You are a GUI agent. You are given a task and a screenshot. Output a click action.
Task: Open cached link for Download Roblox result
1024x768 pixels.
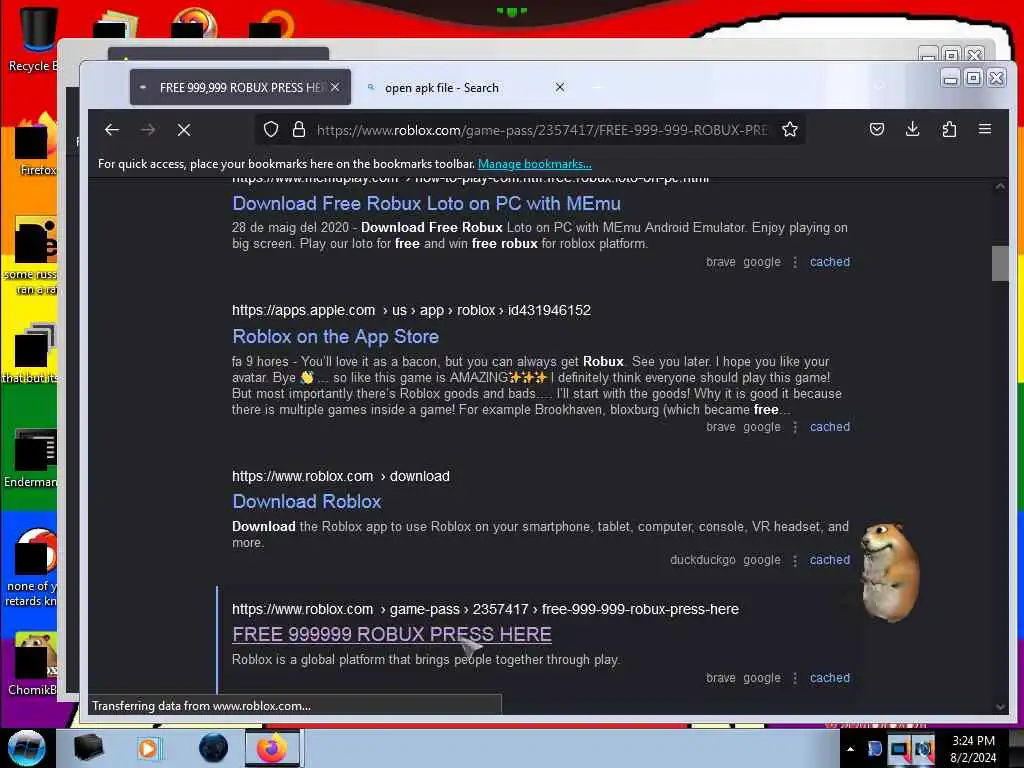click(830, 560)
